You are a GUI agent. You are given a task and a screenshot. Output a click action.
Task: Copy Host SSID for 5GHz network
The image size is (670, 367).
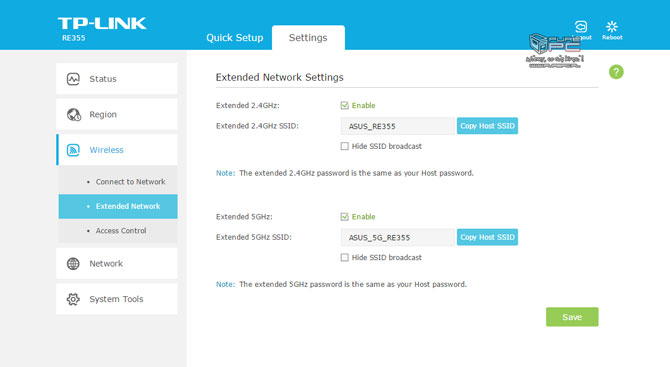(x=487, y=237)
